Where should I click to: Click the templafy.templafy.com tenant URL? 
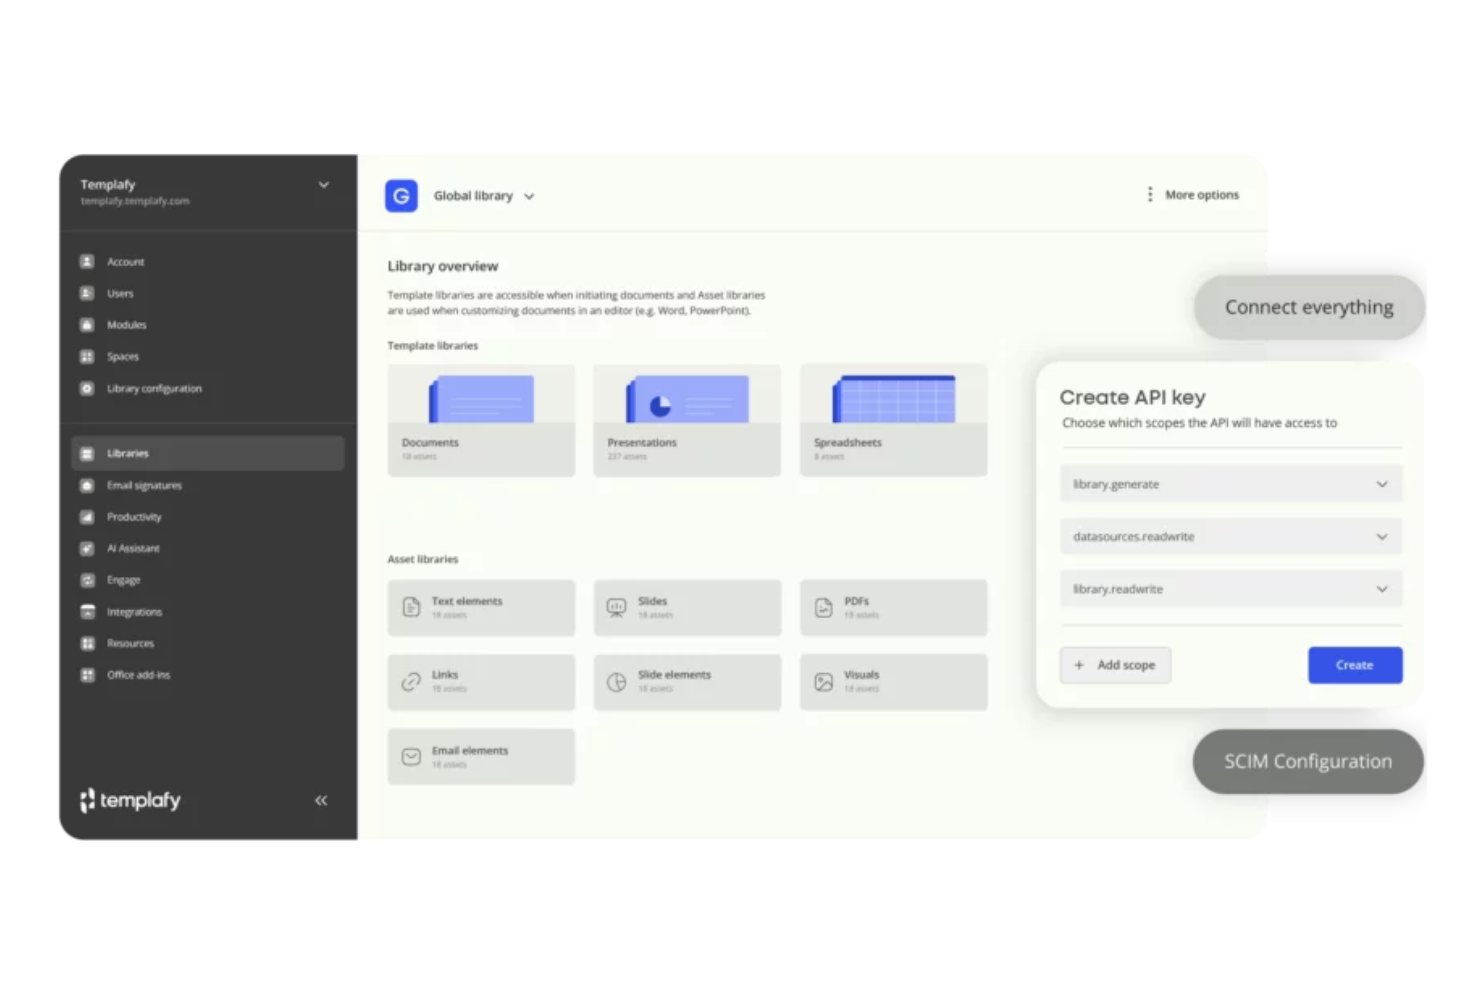pos(135,201)
